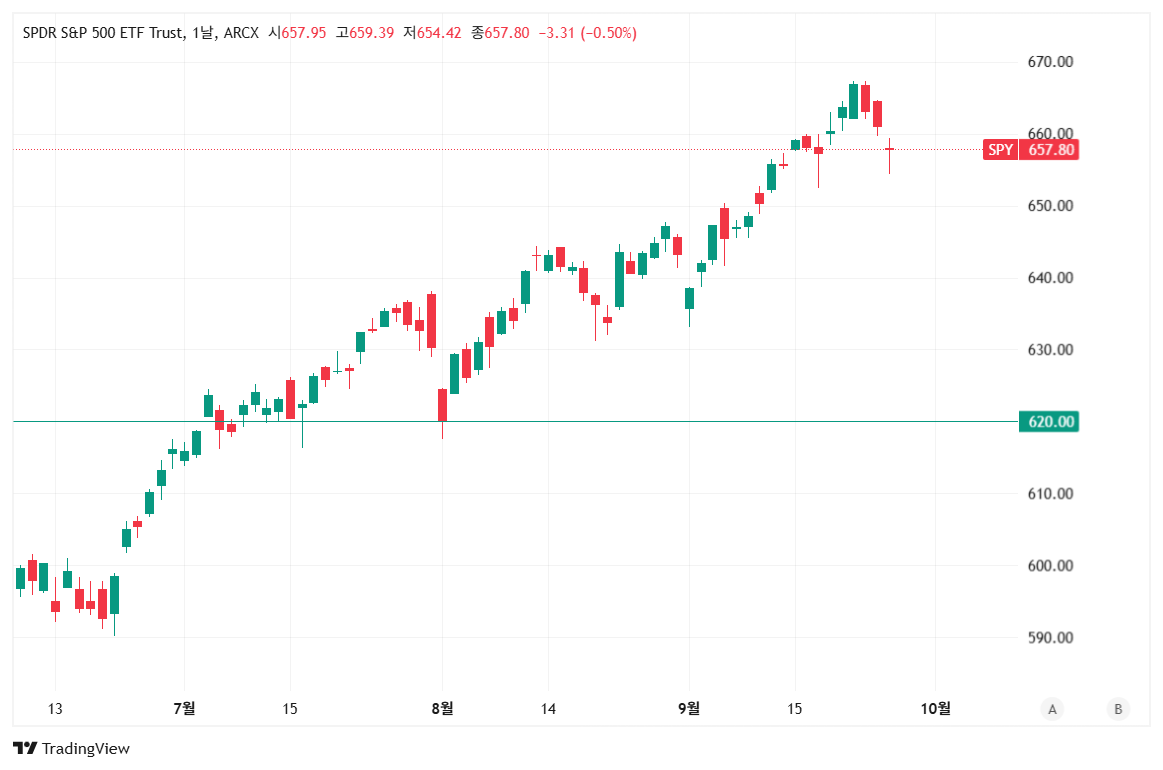This screenshot has height=770, width=1163.
Task: Toggle the B scale button
Action: coord(1118,709)
